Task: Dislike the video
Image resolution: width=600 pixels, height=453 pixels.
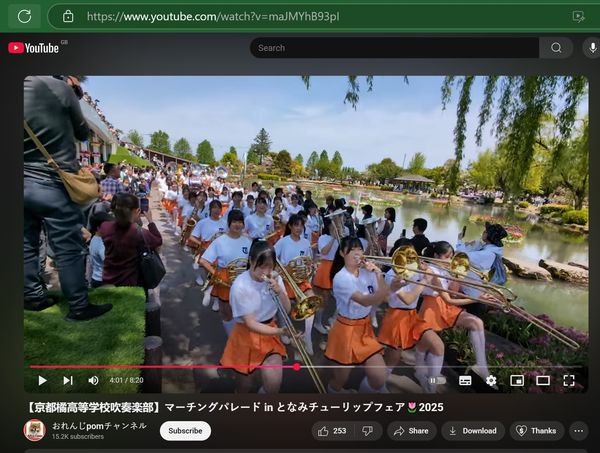Action: 368,431
